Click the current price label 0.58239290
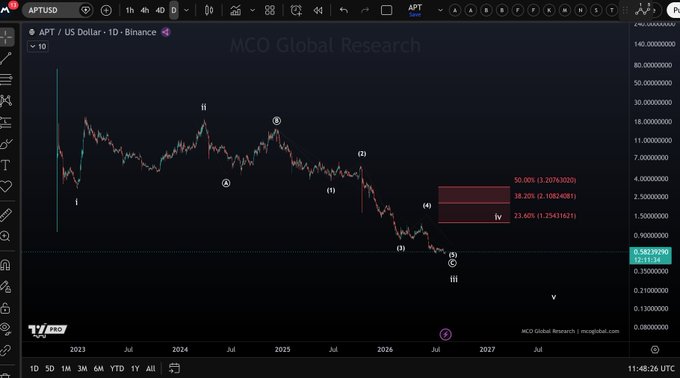Screen dimensions: 680x378 point(651,255)
